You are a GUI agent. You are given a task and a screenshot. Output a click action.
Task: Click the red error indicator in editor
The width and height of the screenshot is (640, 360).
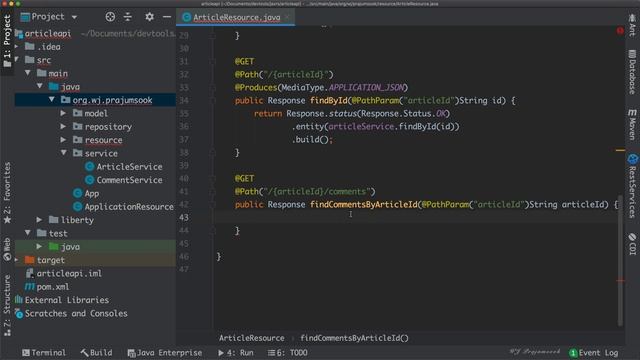[620, 31]
